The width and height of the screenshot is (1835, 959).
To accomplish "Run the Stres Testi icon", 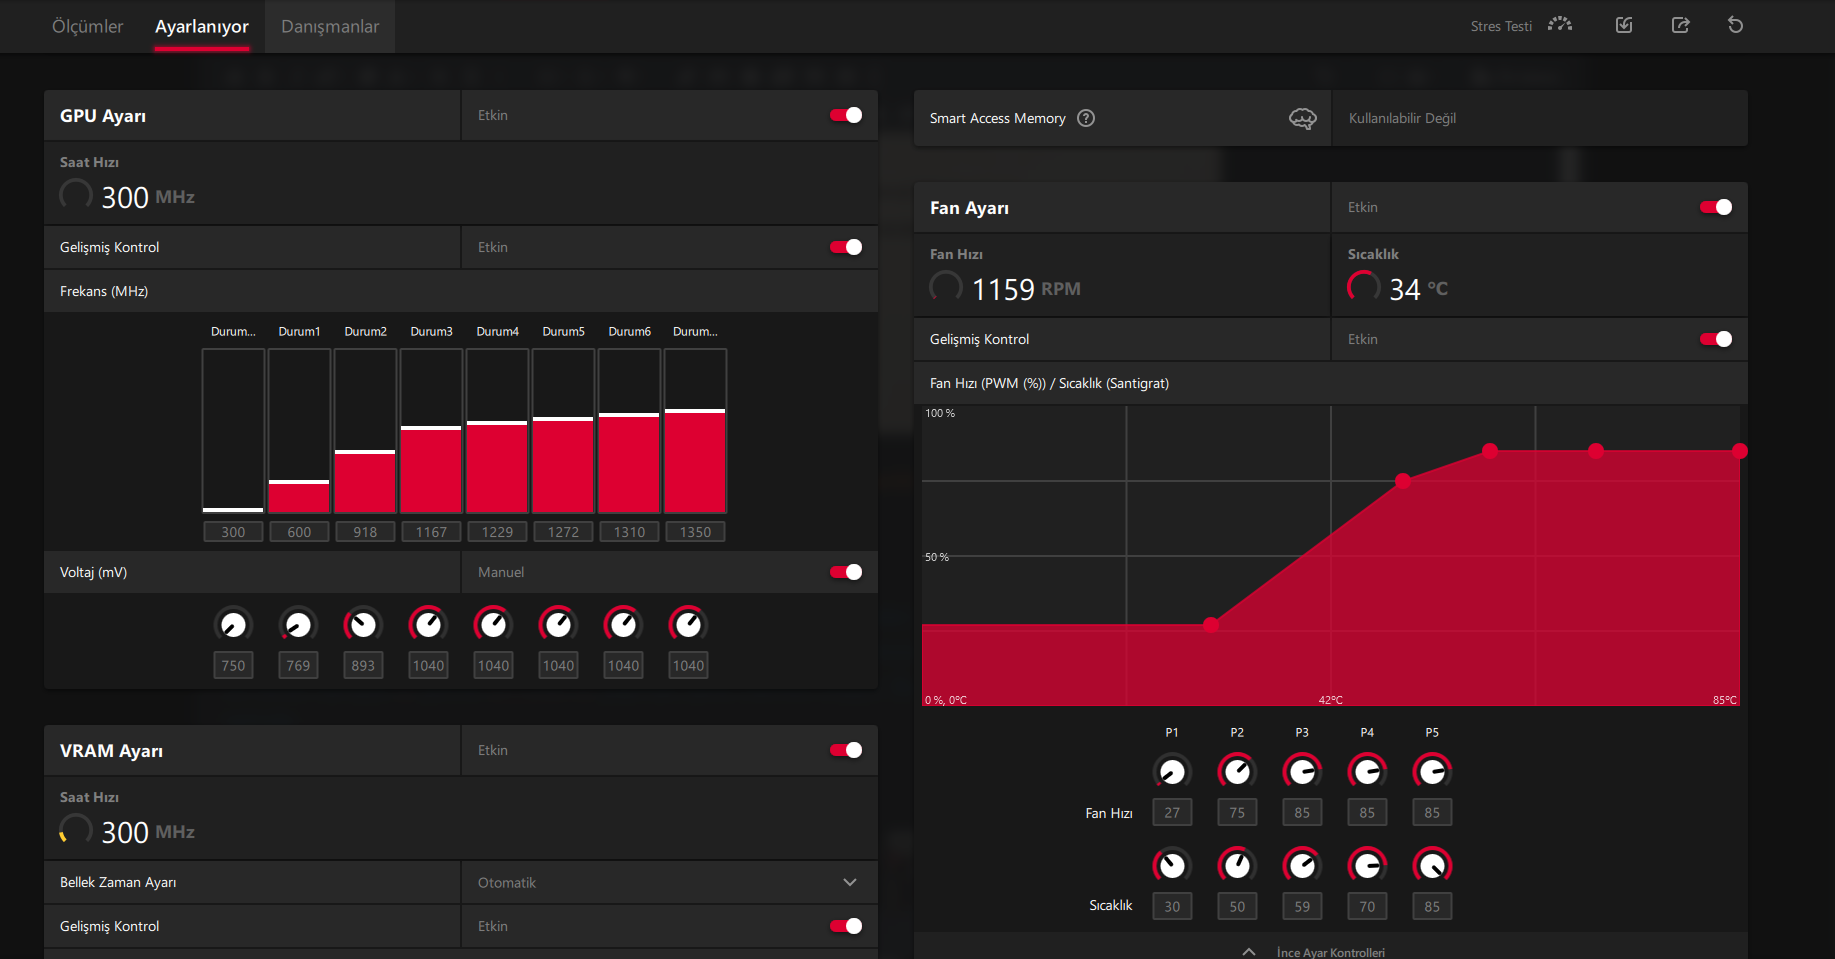I will pyautogui.click(x=1560, y=25).
